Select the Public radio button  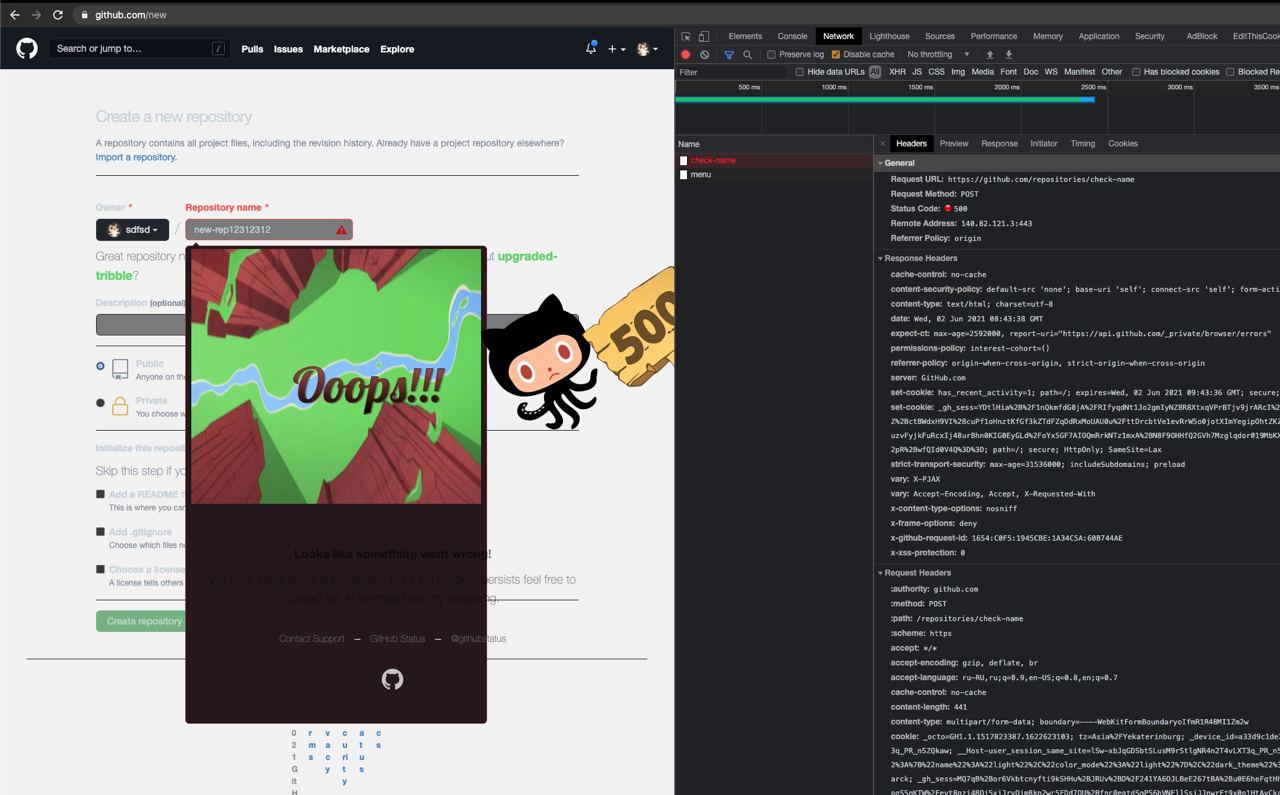(x=100, y=366)
